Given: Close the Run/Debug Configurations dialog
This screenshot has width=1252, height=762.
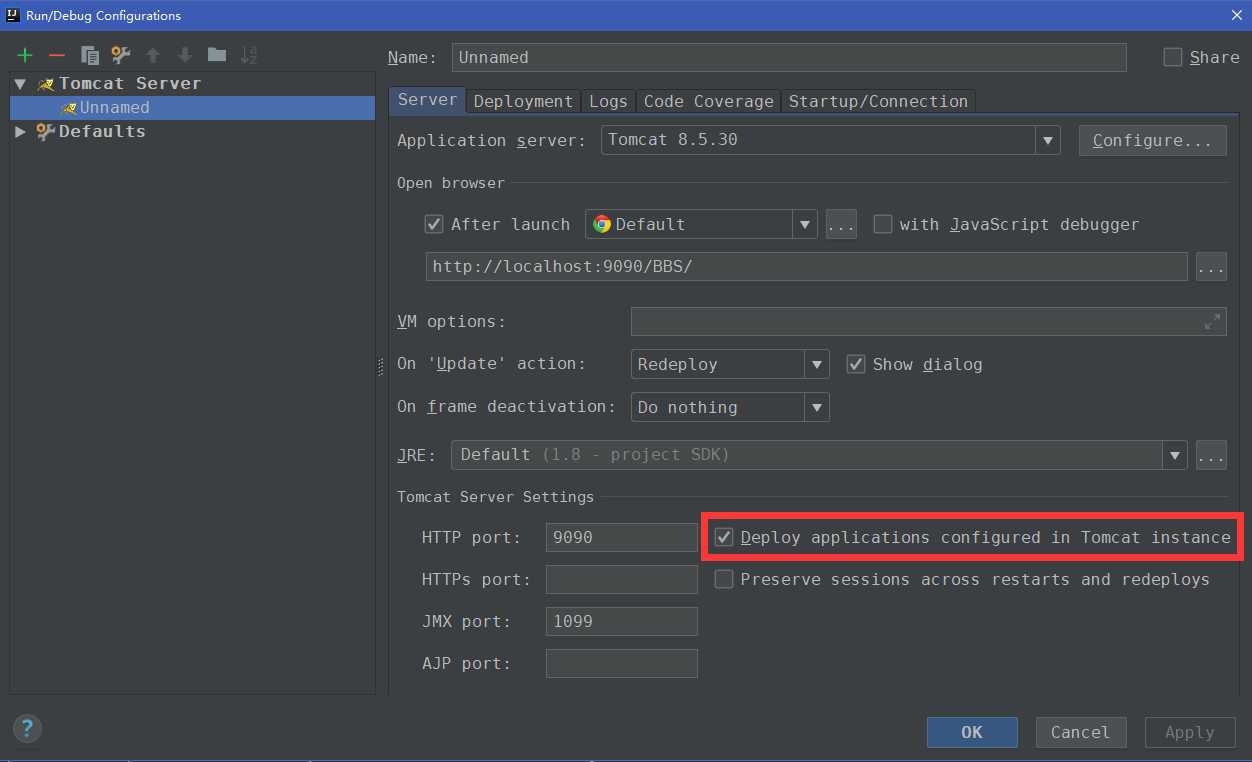Looking at the screenshot, I should click(x=1236, y=15).
